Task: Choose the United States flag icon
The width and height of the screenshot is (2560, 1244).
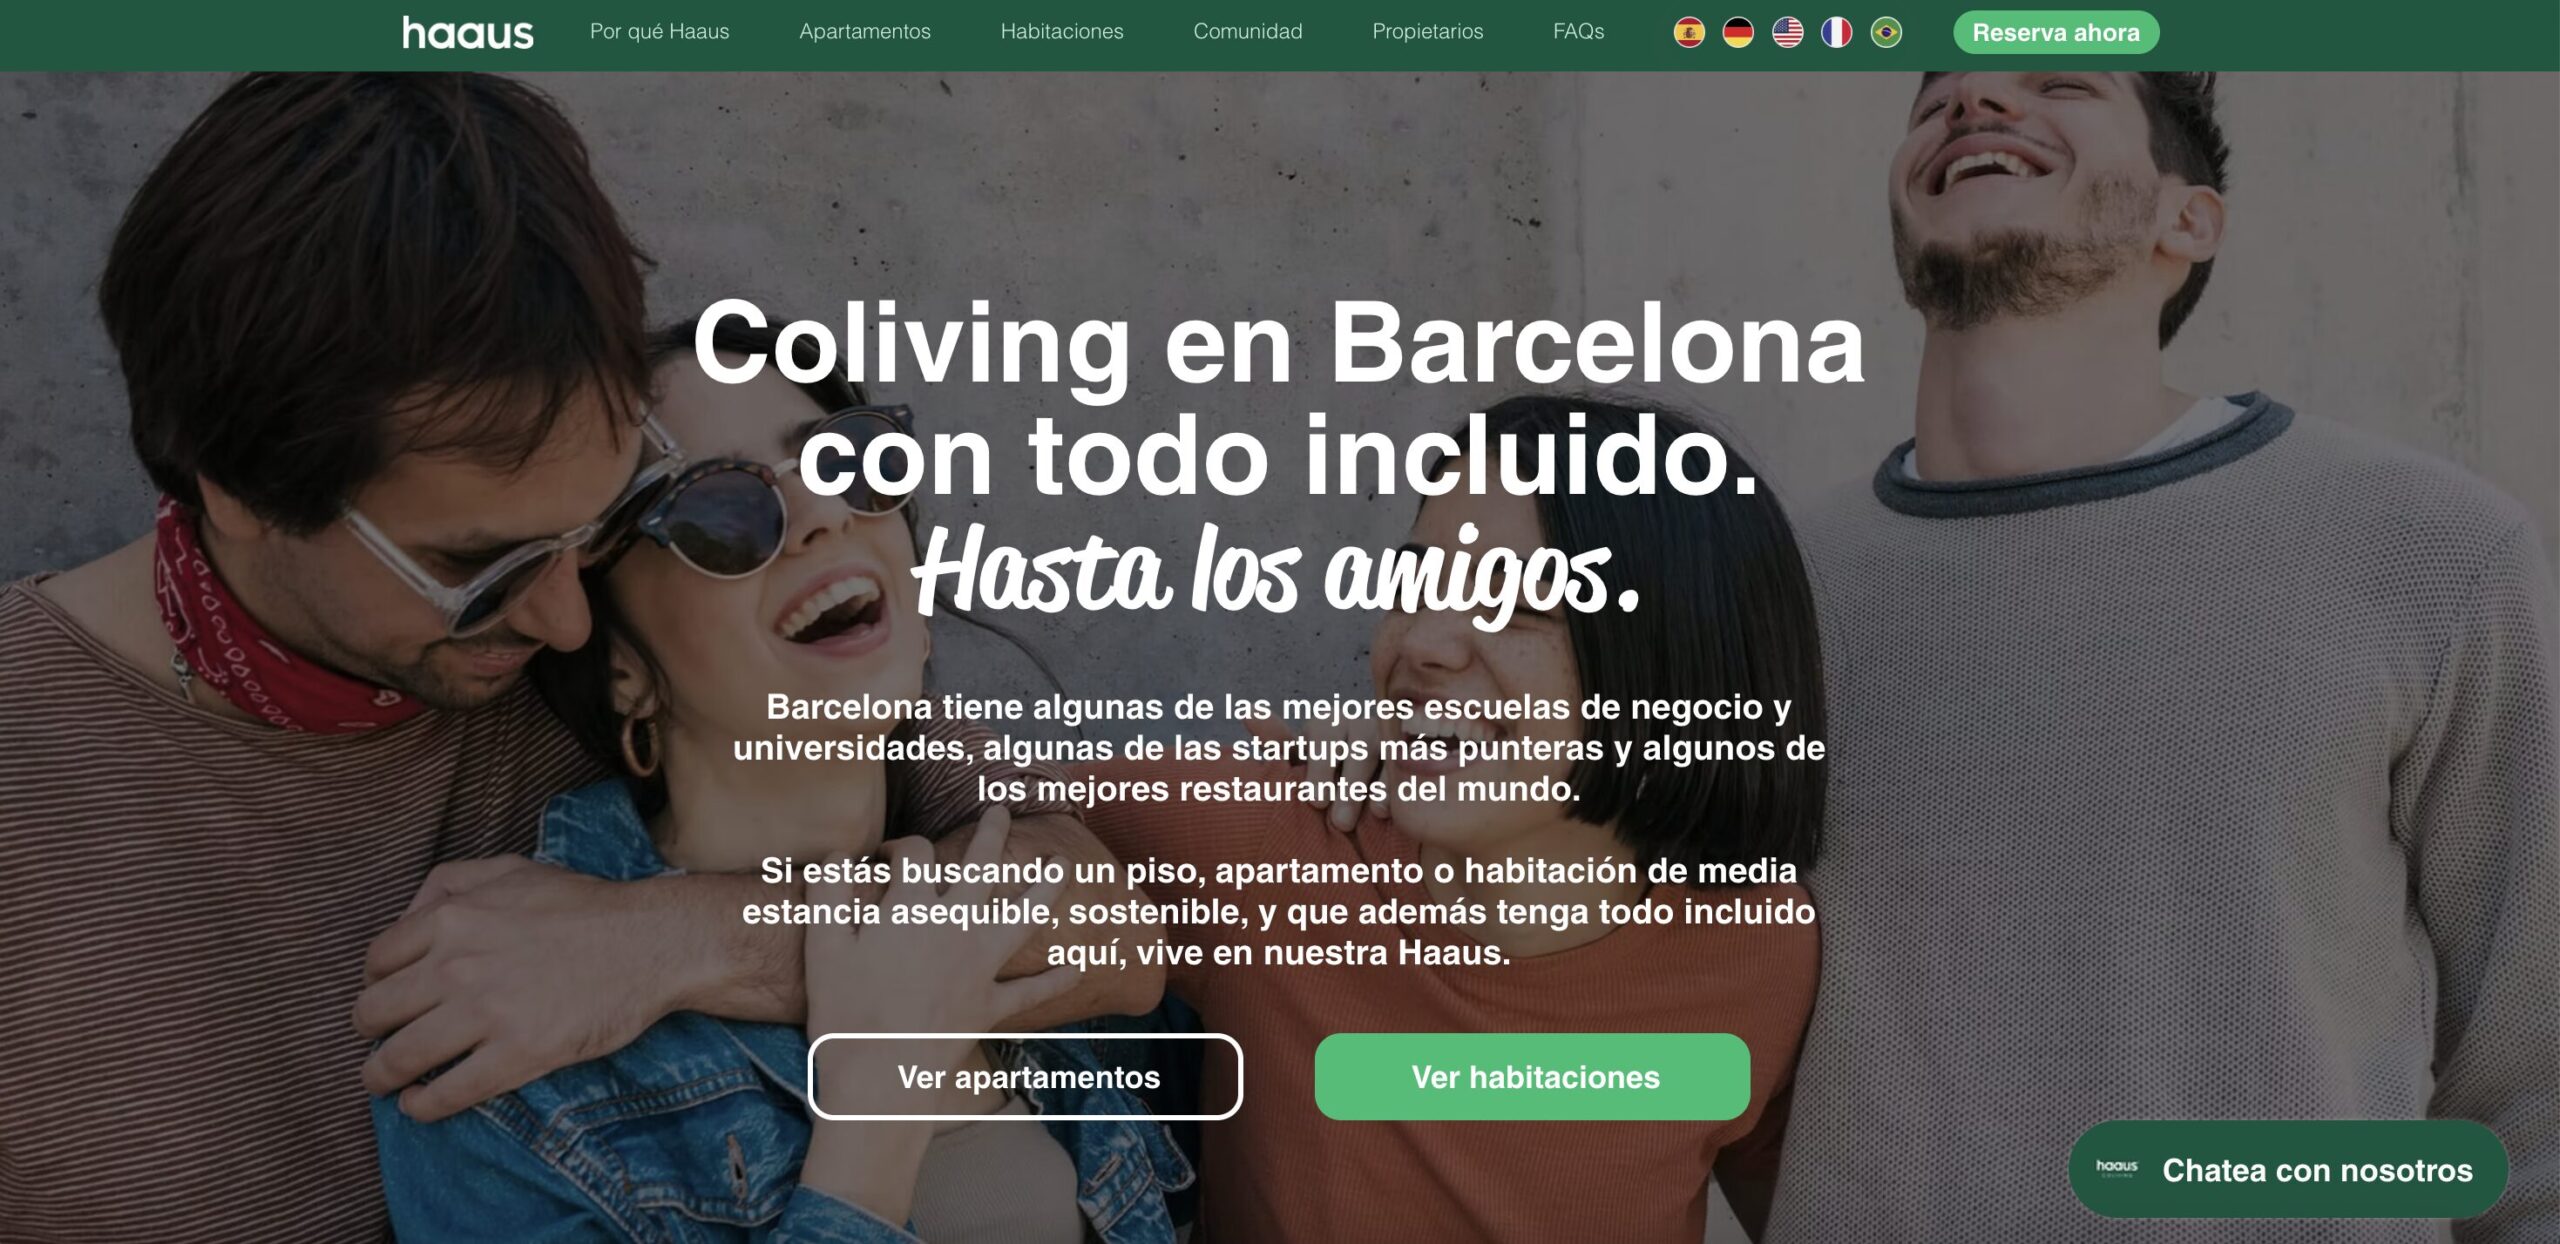Action: tap(1787, 33)
